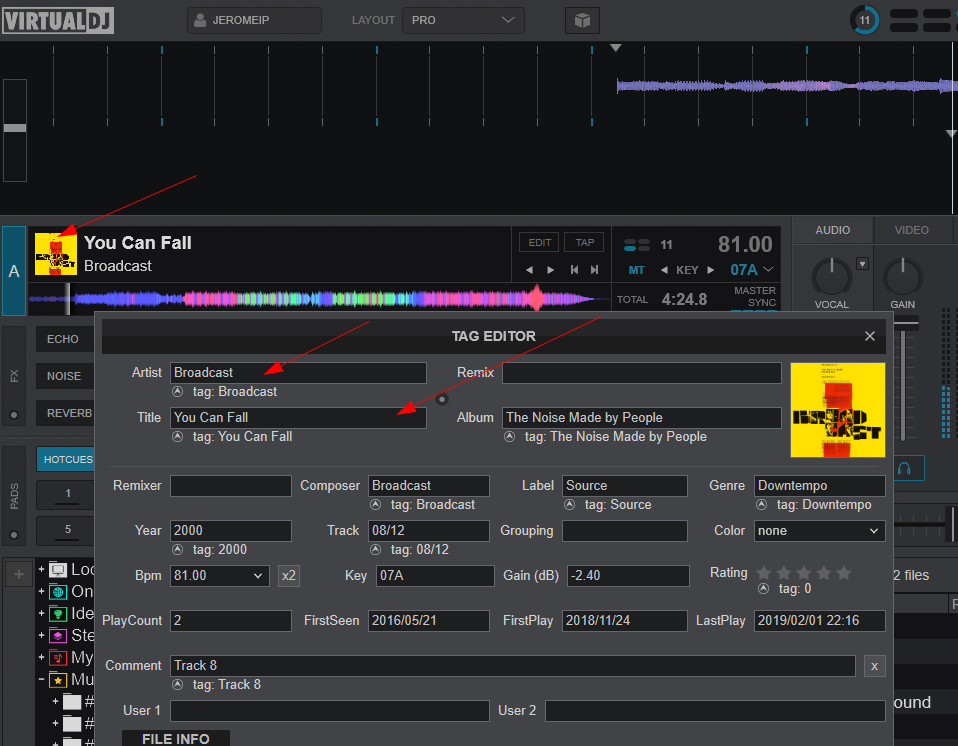Switch to the AUDIO tab
958x746 pixels.
pyautogui.click(x=832, y=230)
